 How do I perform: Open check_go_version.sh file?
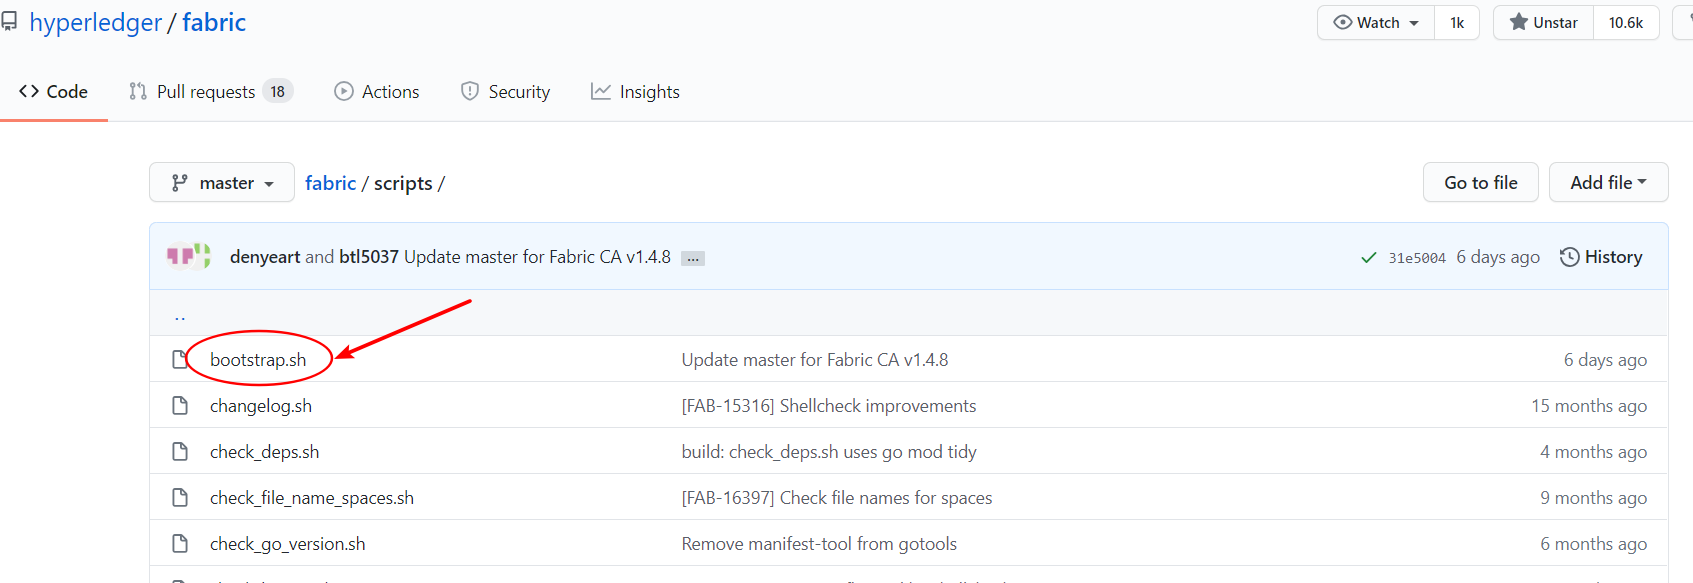tap(288, 543)
